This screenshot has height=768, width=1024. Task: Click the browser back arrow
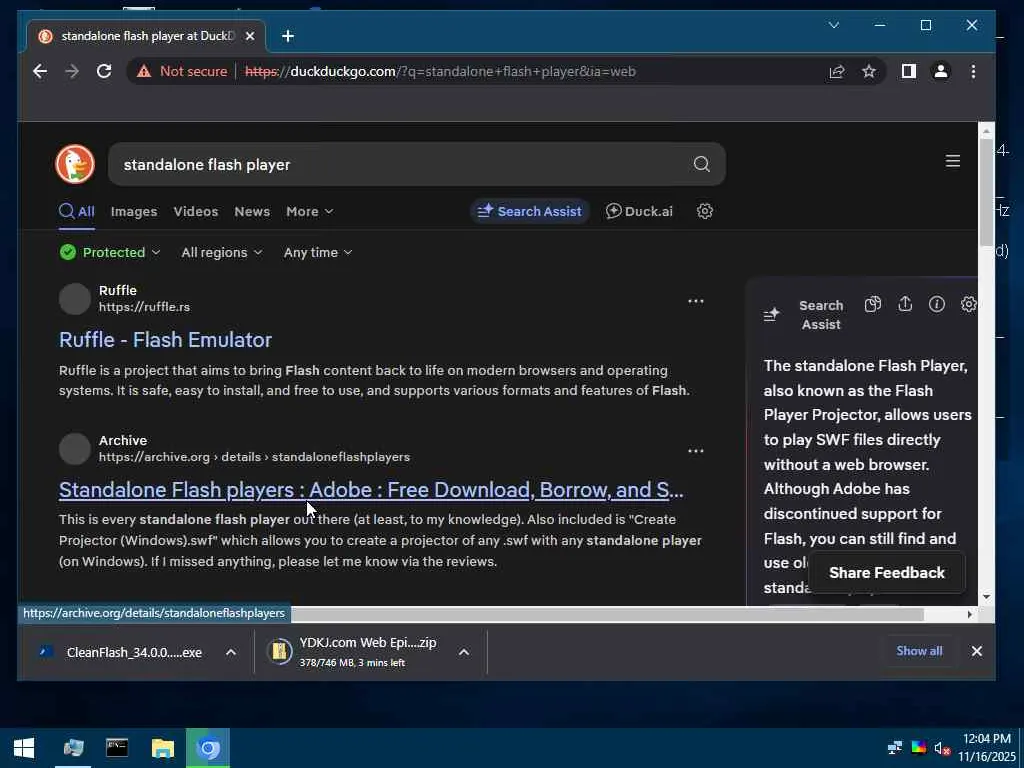coord(40,71)
